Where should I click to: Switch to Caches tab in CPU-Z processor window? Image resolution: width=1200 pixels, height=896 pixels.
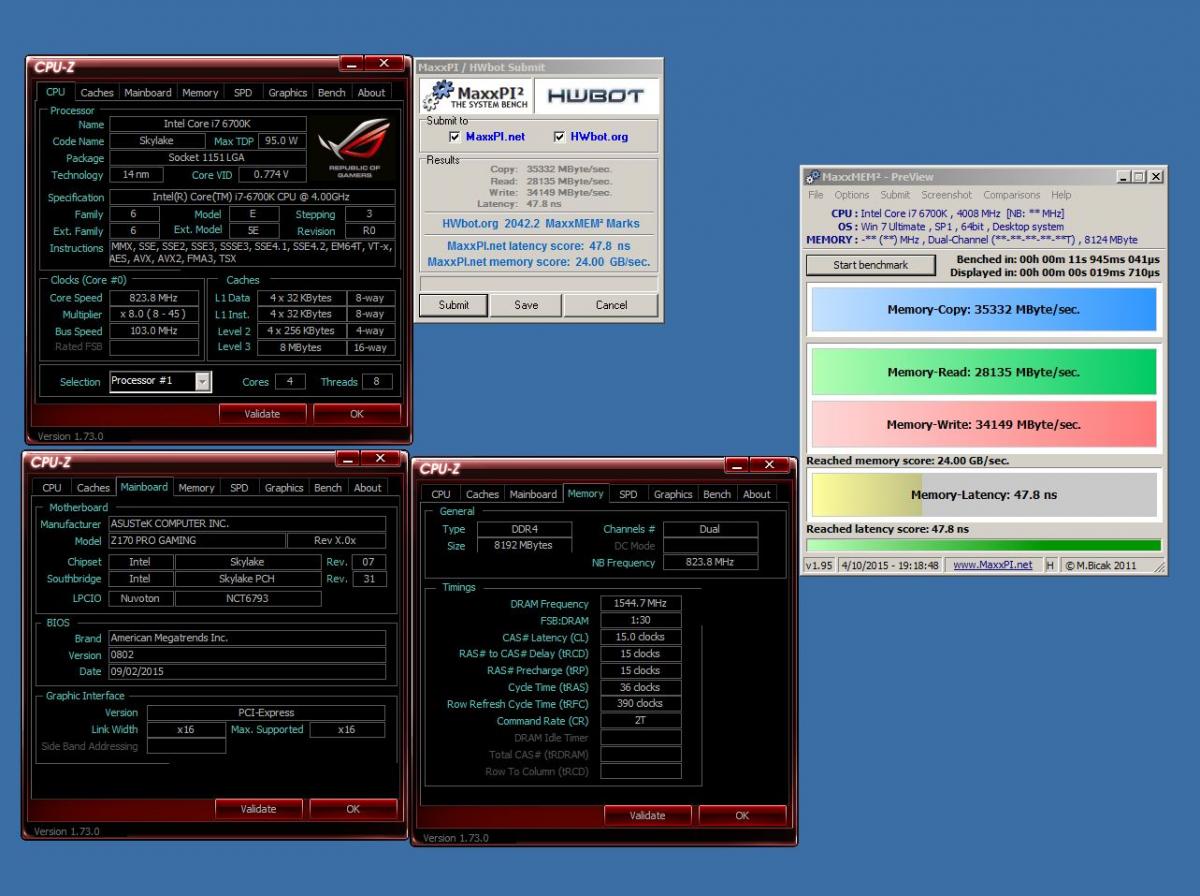point(97,93)
